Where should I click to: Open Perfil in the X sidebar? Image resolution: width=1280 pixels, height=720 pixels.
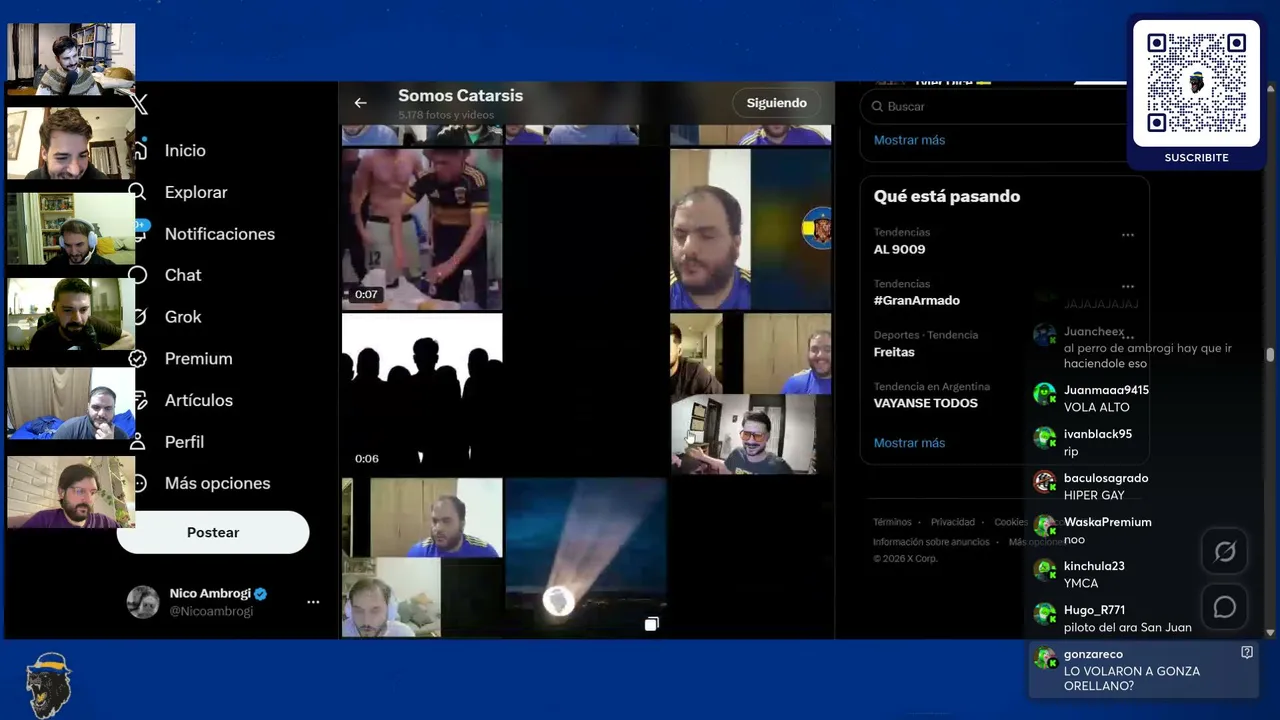coord(184,442)
